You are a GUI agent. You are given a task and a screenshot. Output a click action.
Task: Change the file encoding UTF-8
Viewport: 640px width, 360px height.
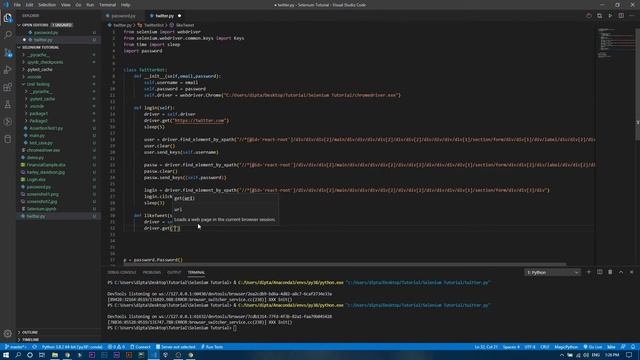pyautogui.click(x=530, y=347)
